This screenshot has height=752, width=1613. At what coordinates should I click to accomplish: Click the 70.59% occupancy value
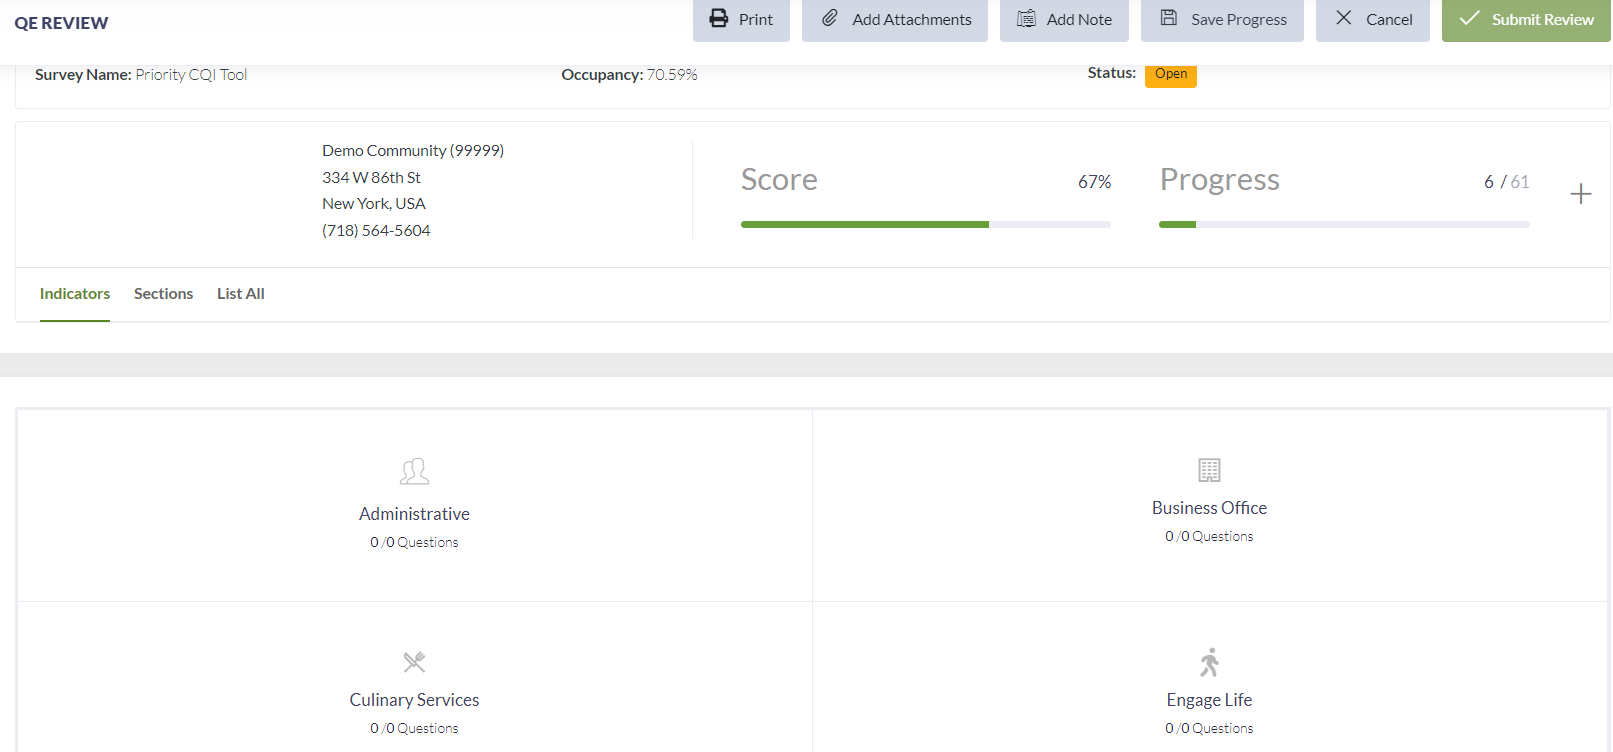pos(672,75)
